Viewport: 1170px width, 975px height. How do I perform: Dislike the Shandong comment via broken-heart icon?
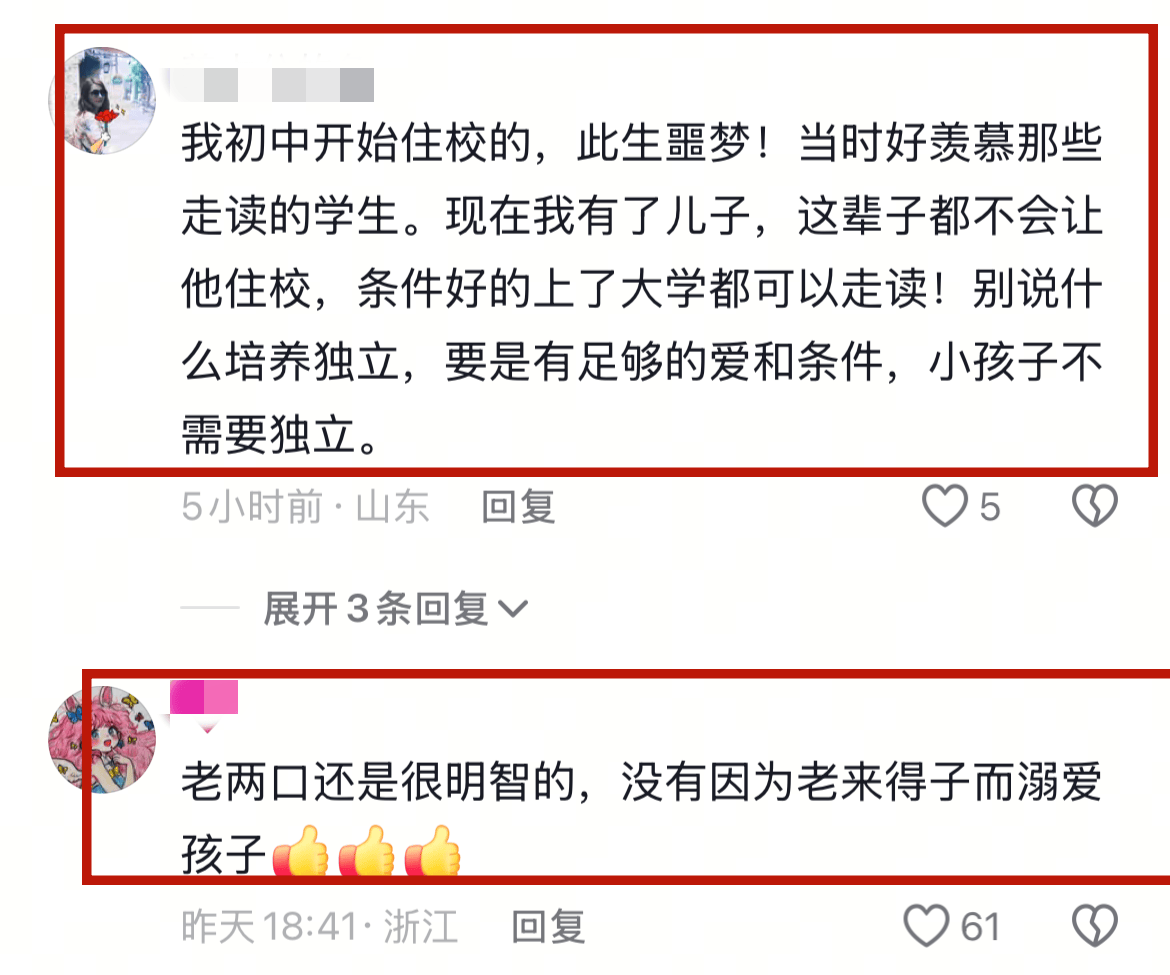(1095, 506)
